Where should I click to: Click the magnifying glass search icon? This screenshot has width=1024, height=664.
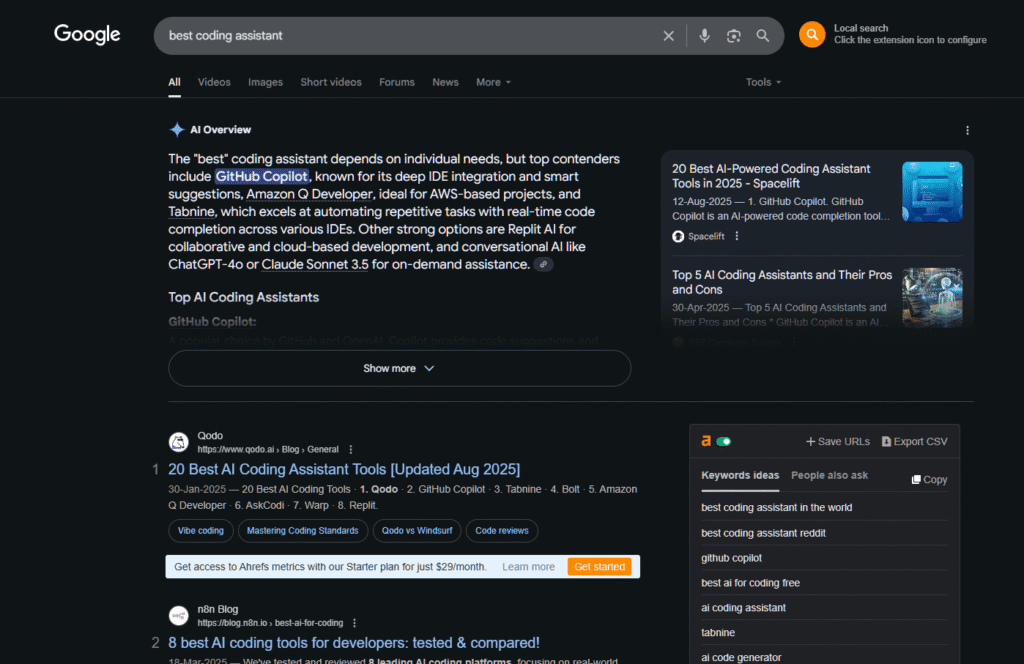tap(763, 36)
